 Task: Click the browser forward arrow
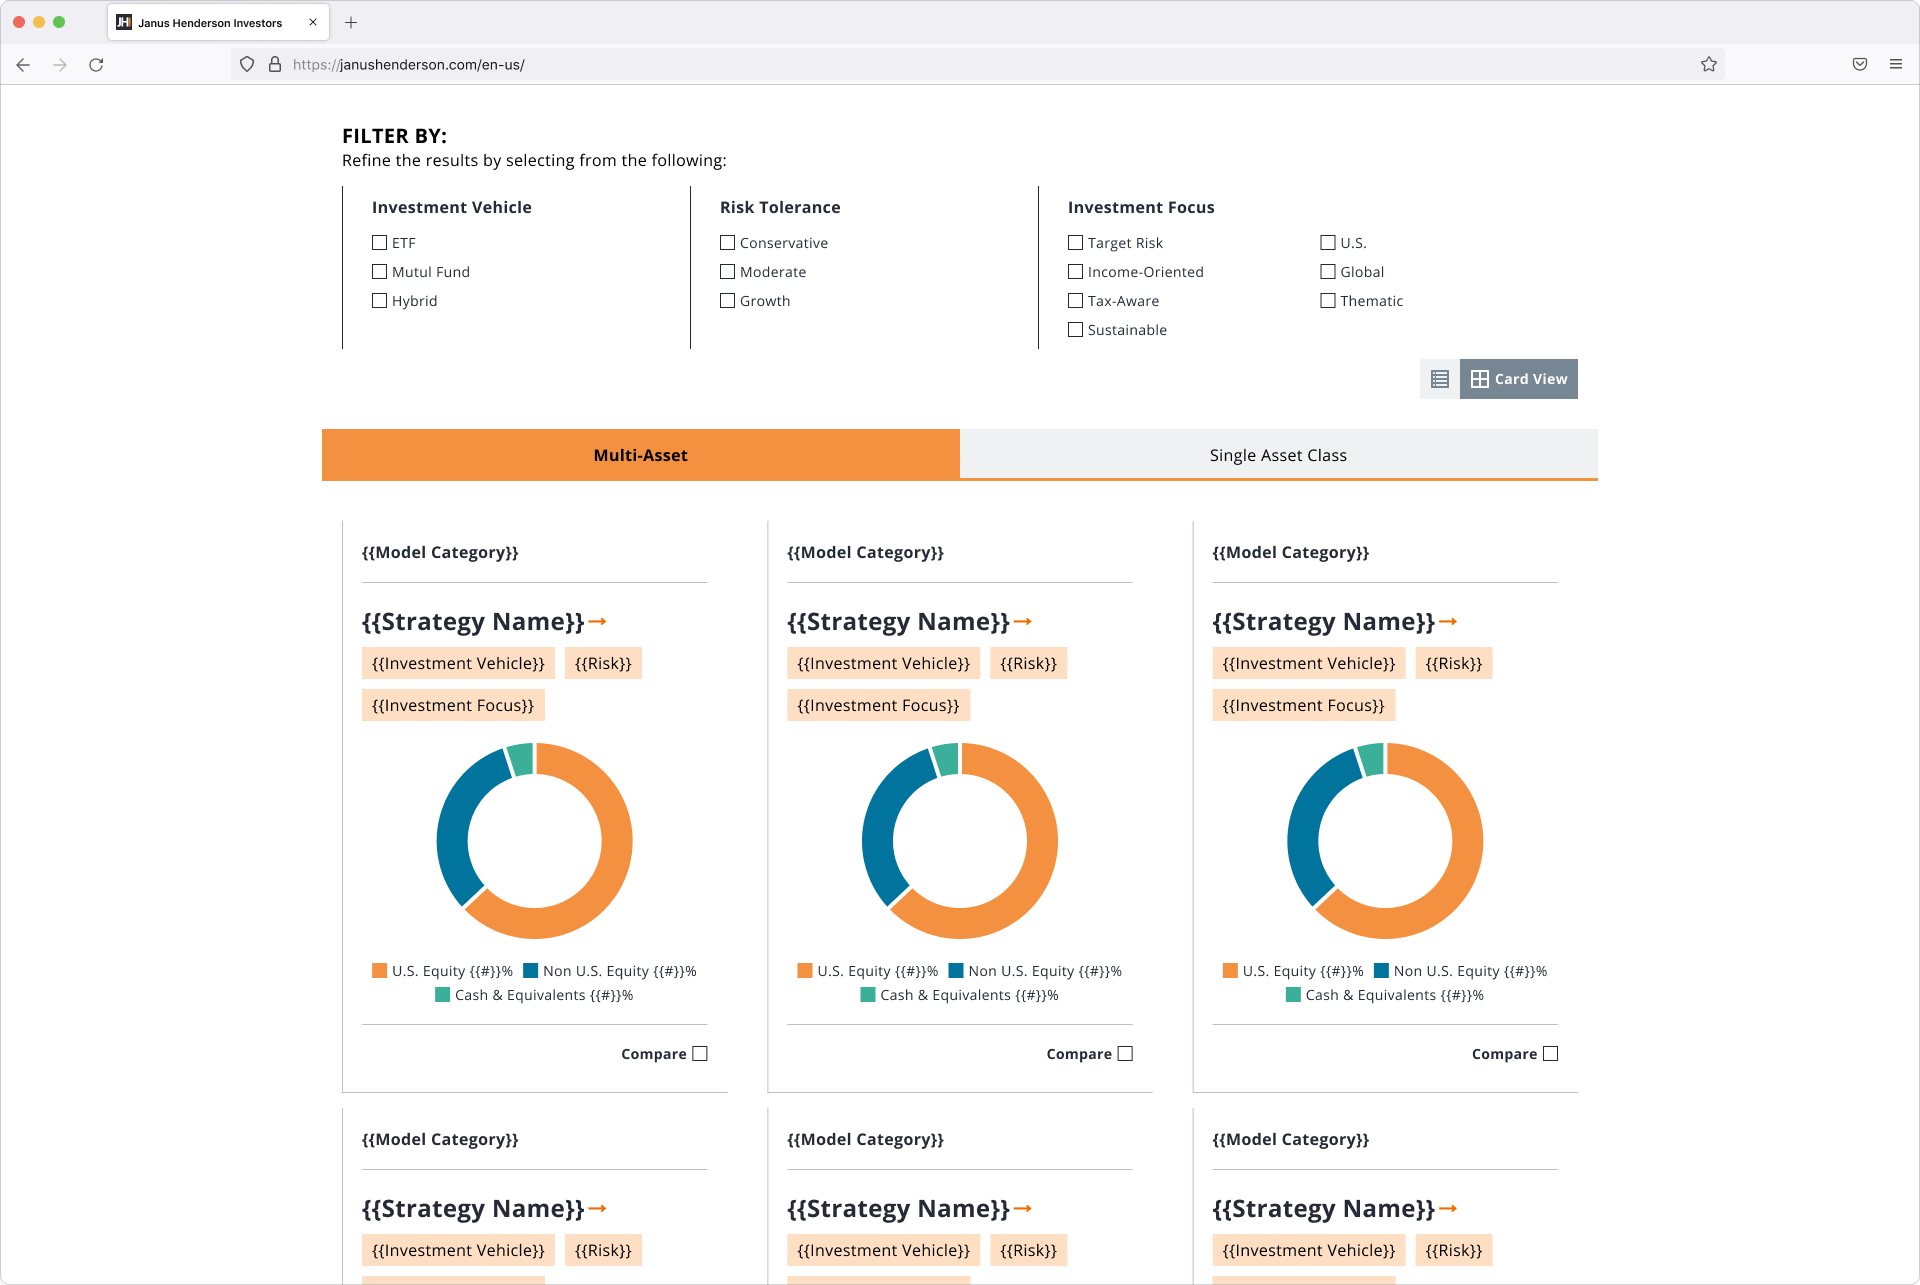pyautogui.click(x=60, y=65)
